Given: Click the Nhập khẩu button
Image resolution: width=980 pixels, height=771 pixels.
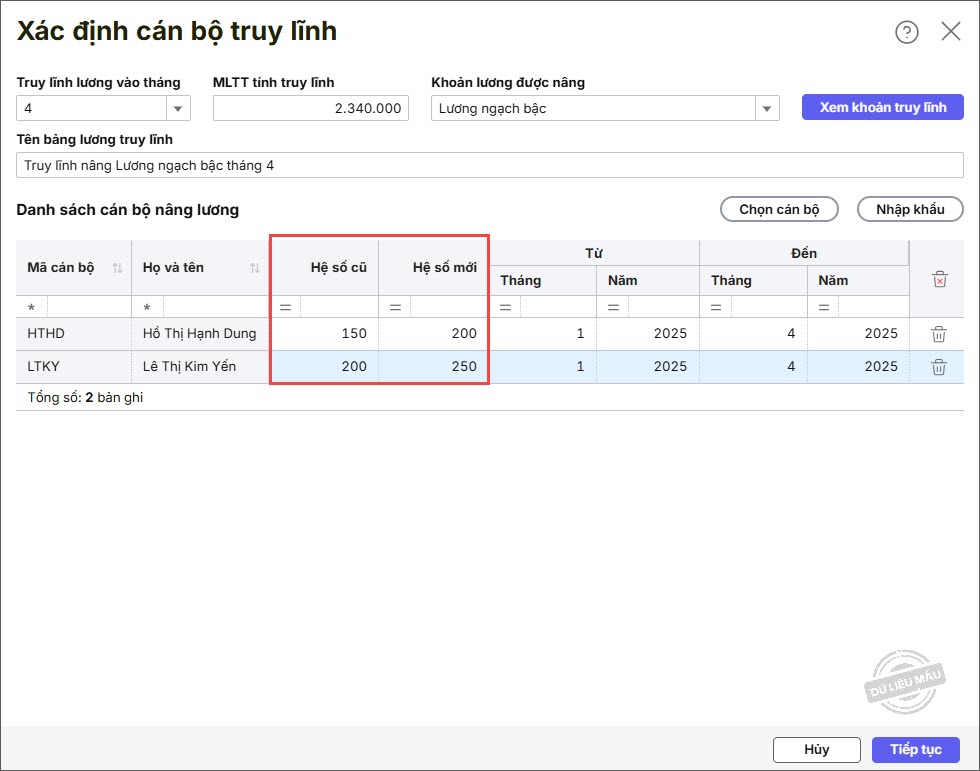Looking at the screenshot, I should tap(910, 209).
